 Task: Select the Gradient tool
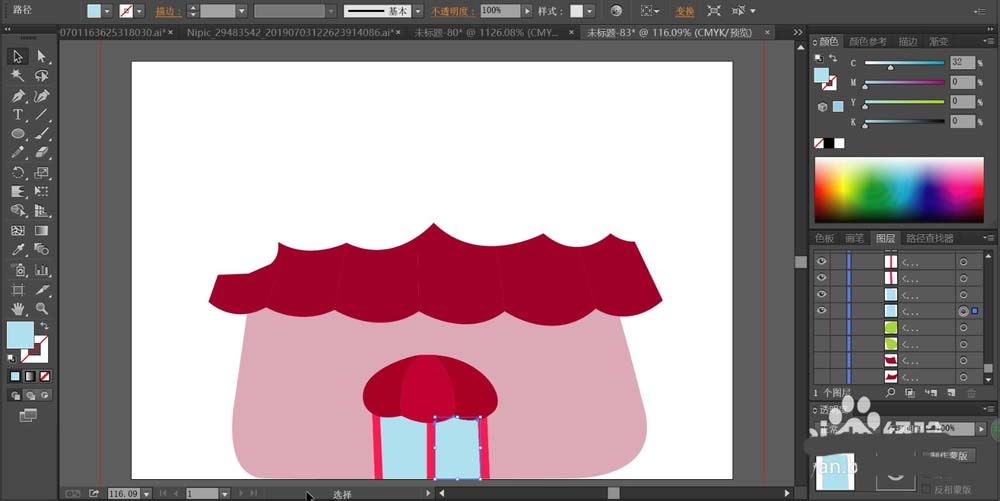[42, 231]
